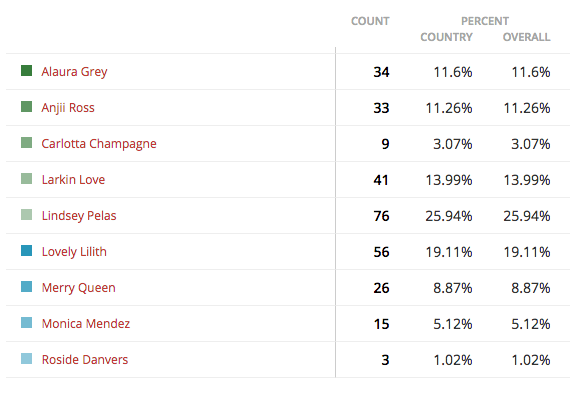570x395 pixels.
Task: Open the Anjii Ross link
Action: pos(68,108)
